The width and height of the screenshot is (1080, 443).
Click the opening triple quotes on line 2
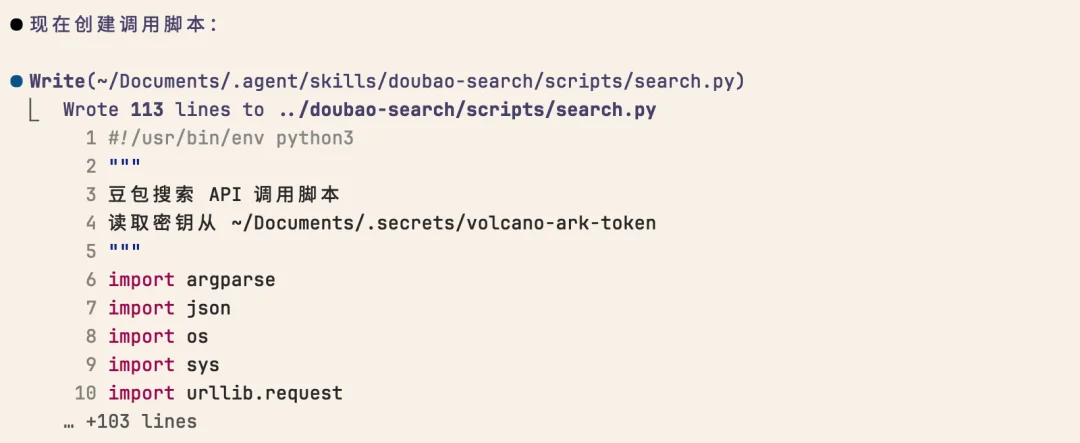(125, 165)
